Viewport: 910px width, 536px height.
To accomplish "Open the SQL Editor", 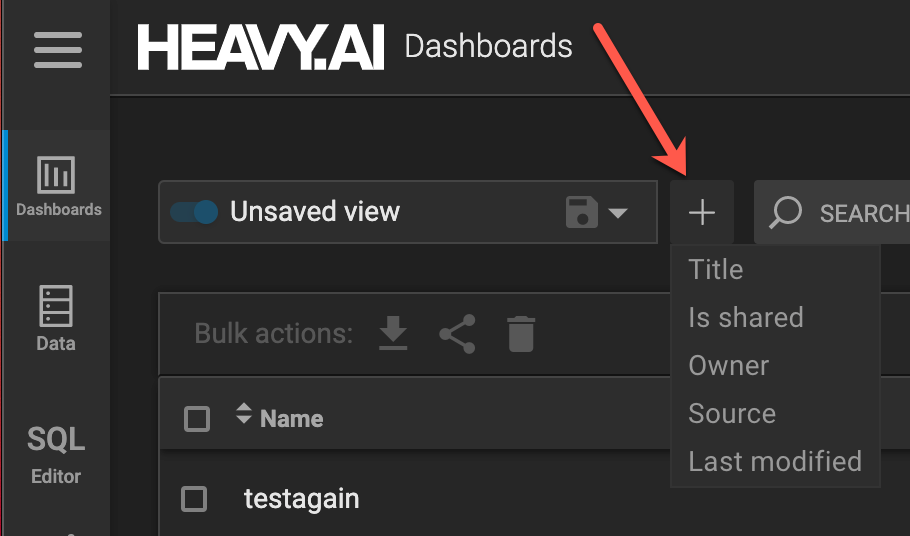I will 56,454.
